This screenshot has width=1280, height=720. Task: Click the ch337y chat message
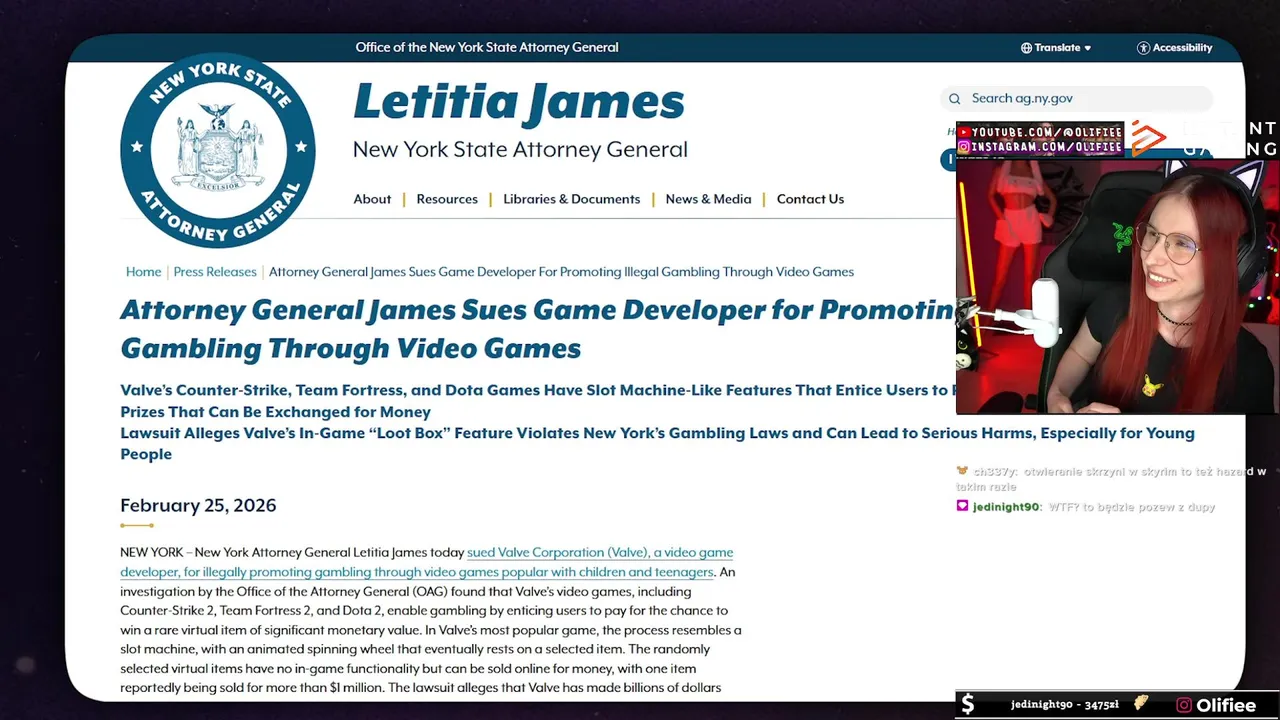pyautogui.click(x=1111, y=478)
